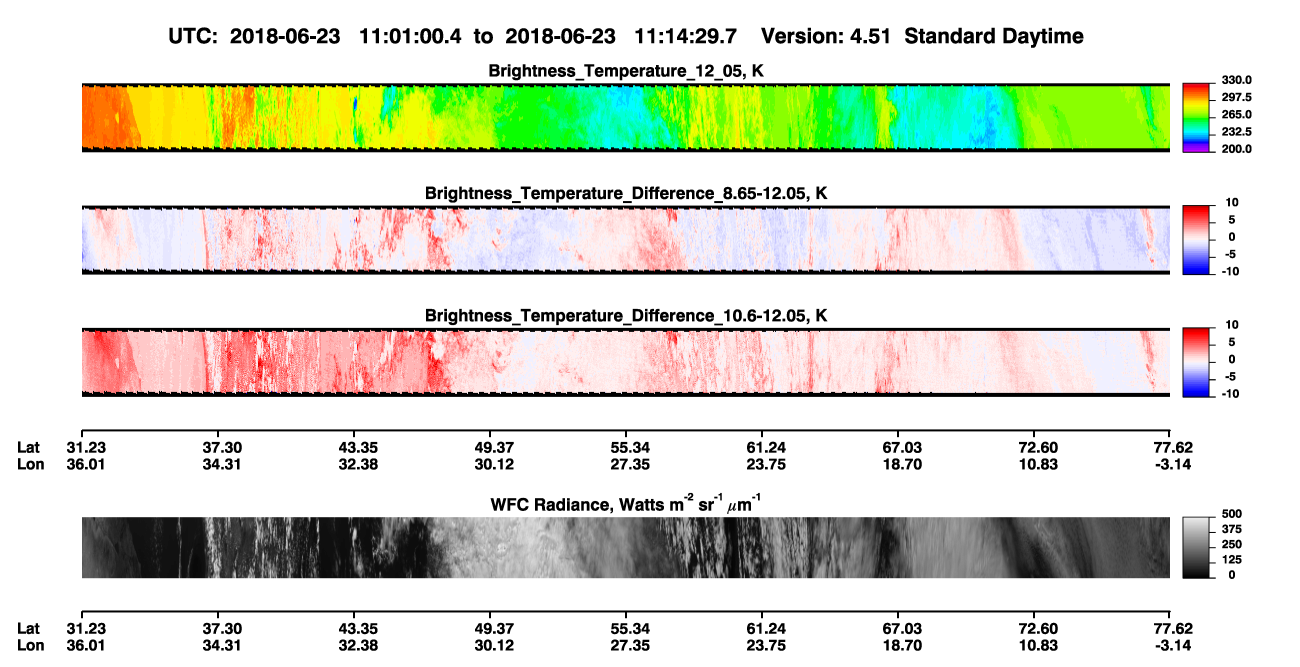Click the 500 tick on the WFC colorbar
The height and width of the screenshot is (667, 1300).
coord(1231,512)
